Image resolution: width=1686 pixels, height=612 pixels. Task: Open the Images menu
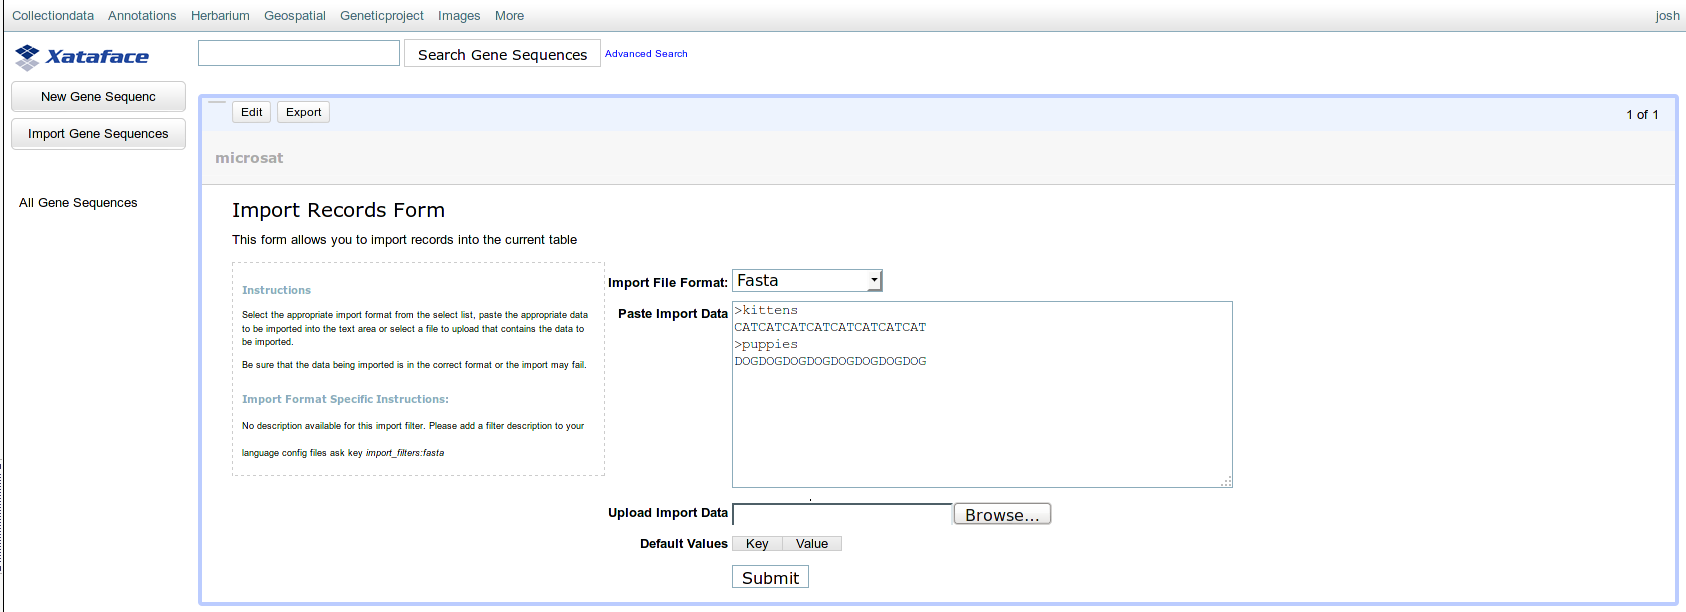click(x=459, y=16)
